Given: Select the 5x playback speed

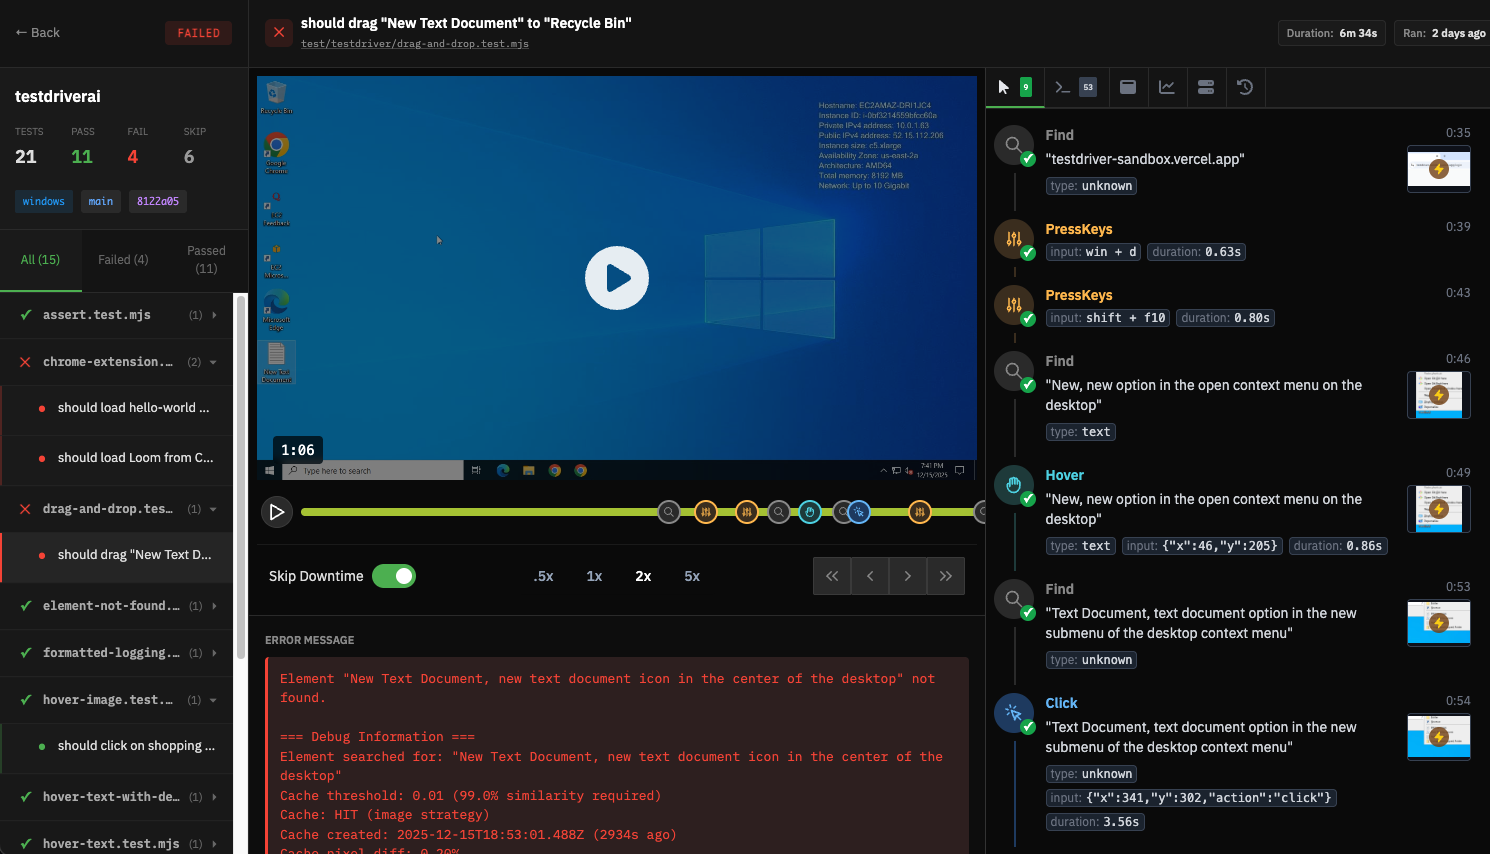Looking at the screenshot, I should [692, 576].
